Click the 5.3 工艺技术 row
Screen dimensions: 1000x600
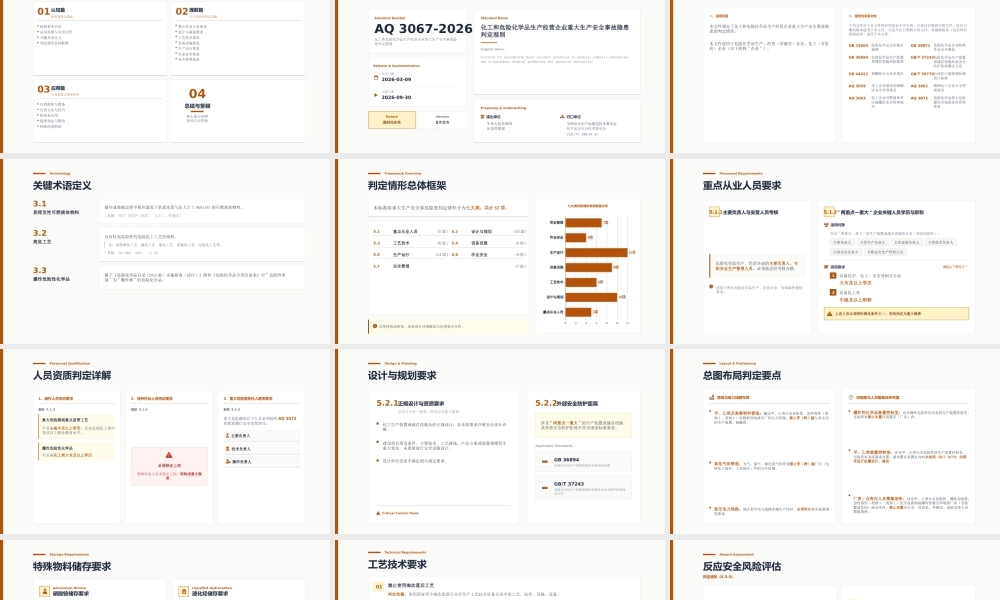click(x=410, y=243)
